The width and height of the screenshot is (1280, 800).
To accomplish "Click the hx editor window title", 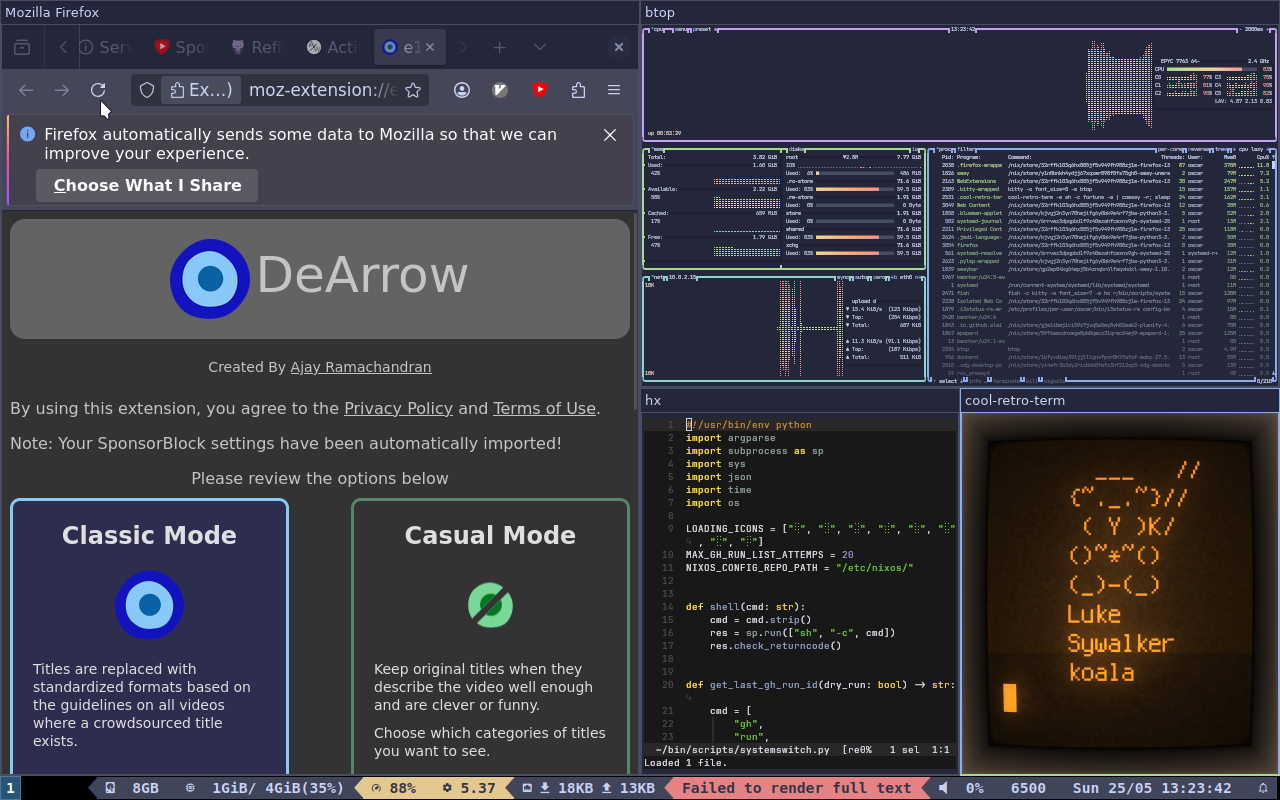I will (800, 400).
